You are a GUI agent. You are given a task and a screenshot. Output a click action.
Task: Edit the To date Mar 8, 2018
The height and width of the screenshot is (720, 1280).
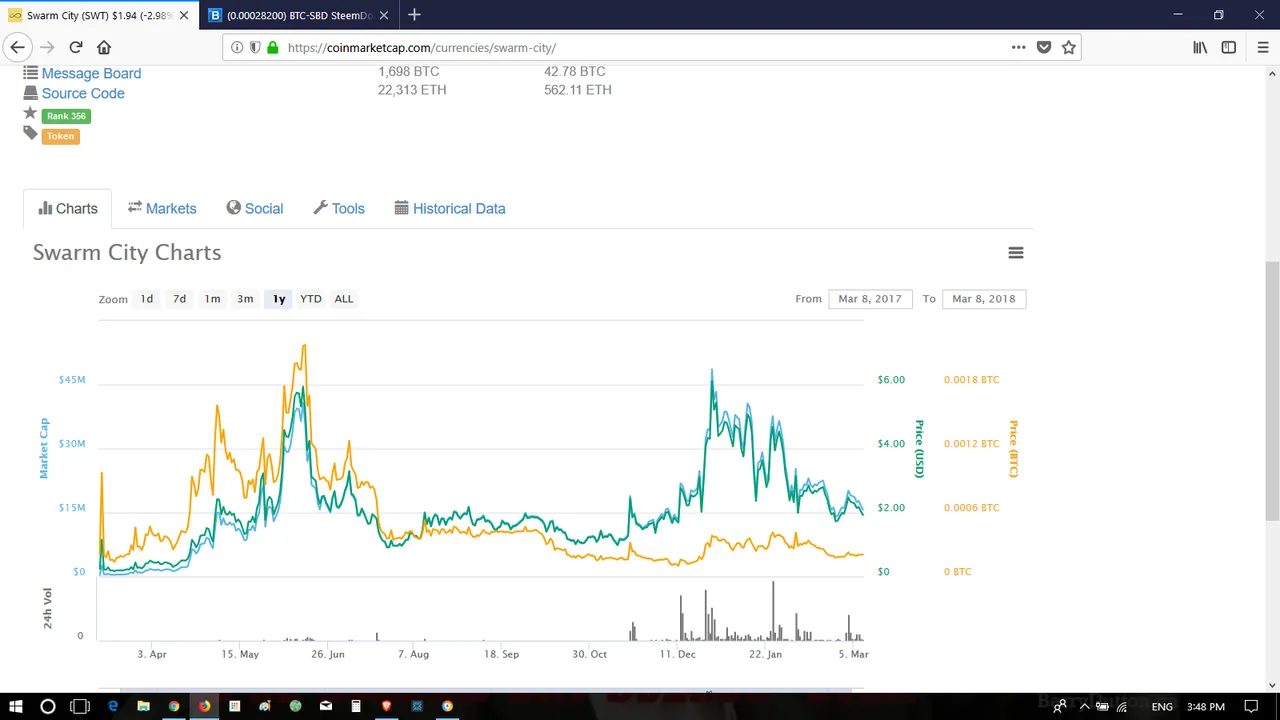pos(984,299)
